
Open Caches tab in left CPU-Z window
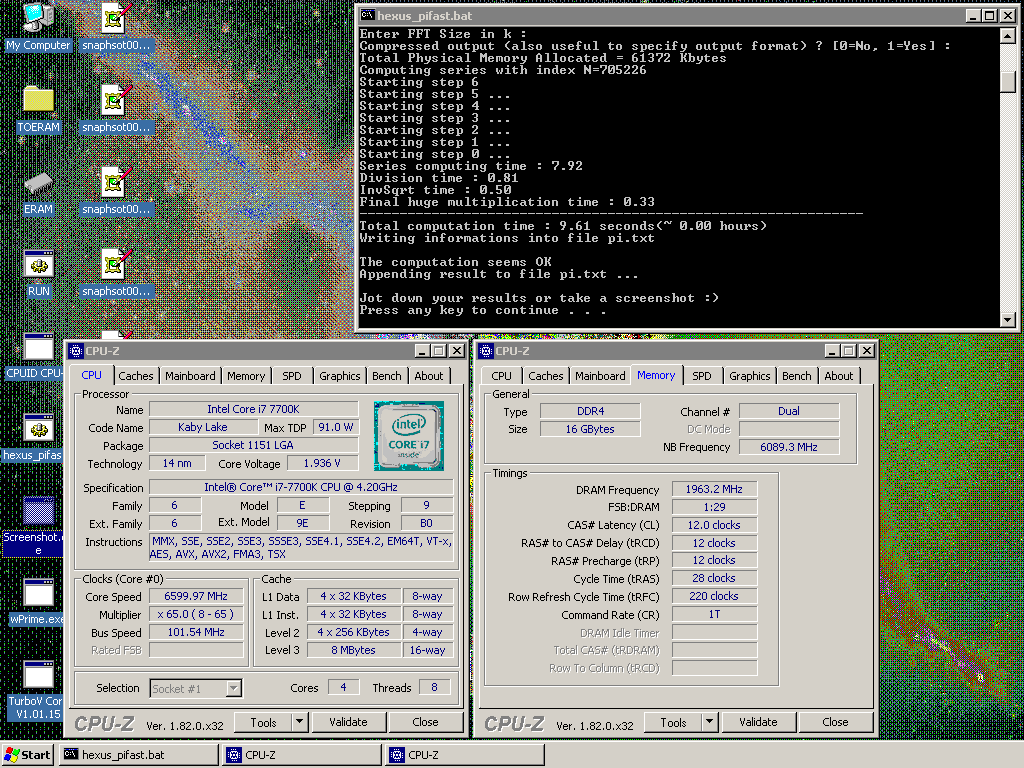click(136, 376)
